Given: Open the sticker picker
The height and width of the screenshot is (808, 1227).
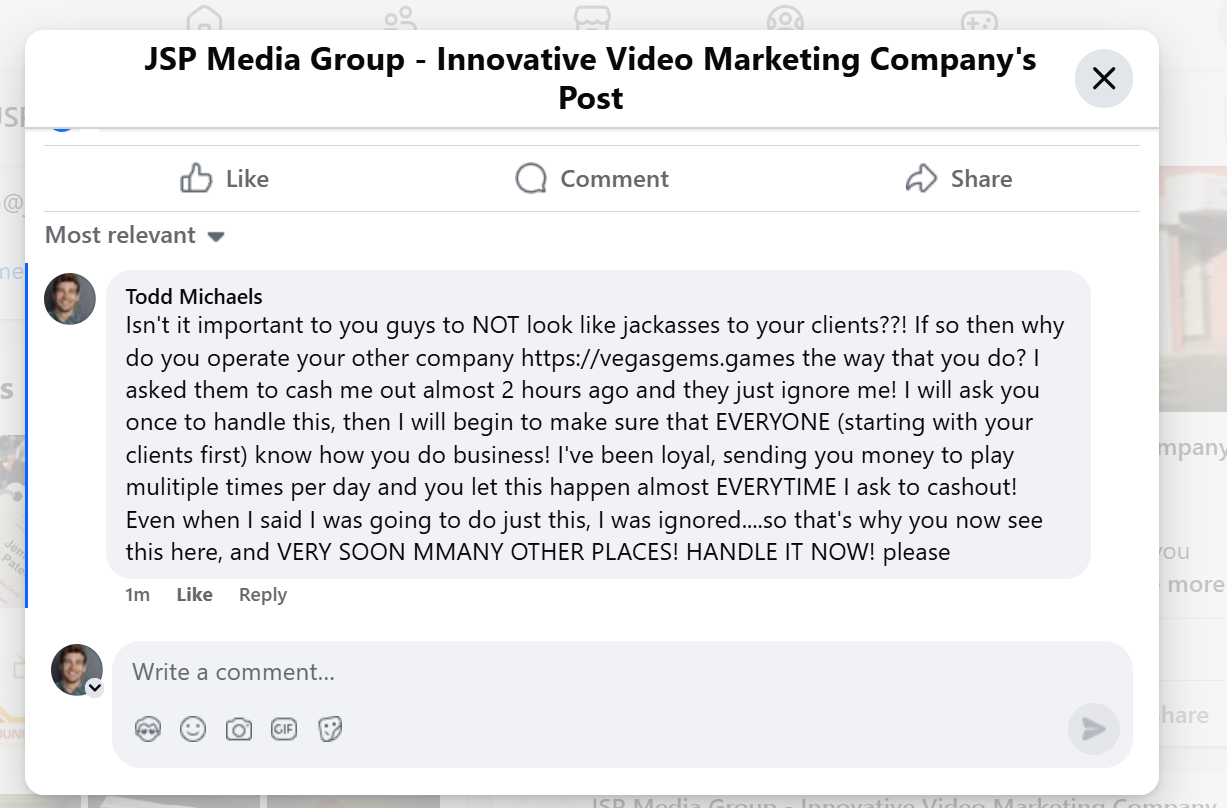Looking at the screenshot, I should [330, 729].
